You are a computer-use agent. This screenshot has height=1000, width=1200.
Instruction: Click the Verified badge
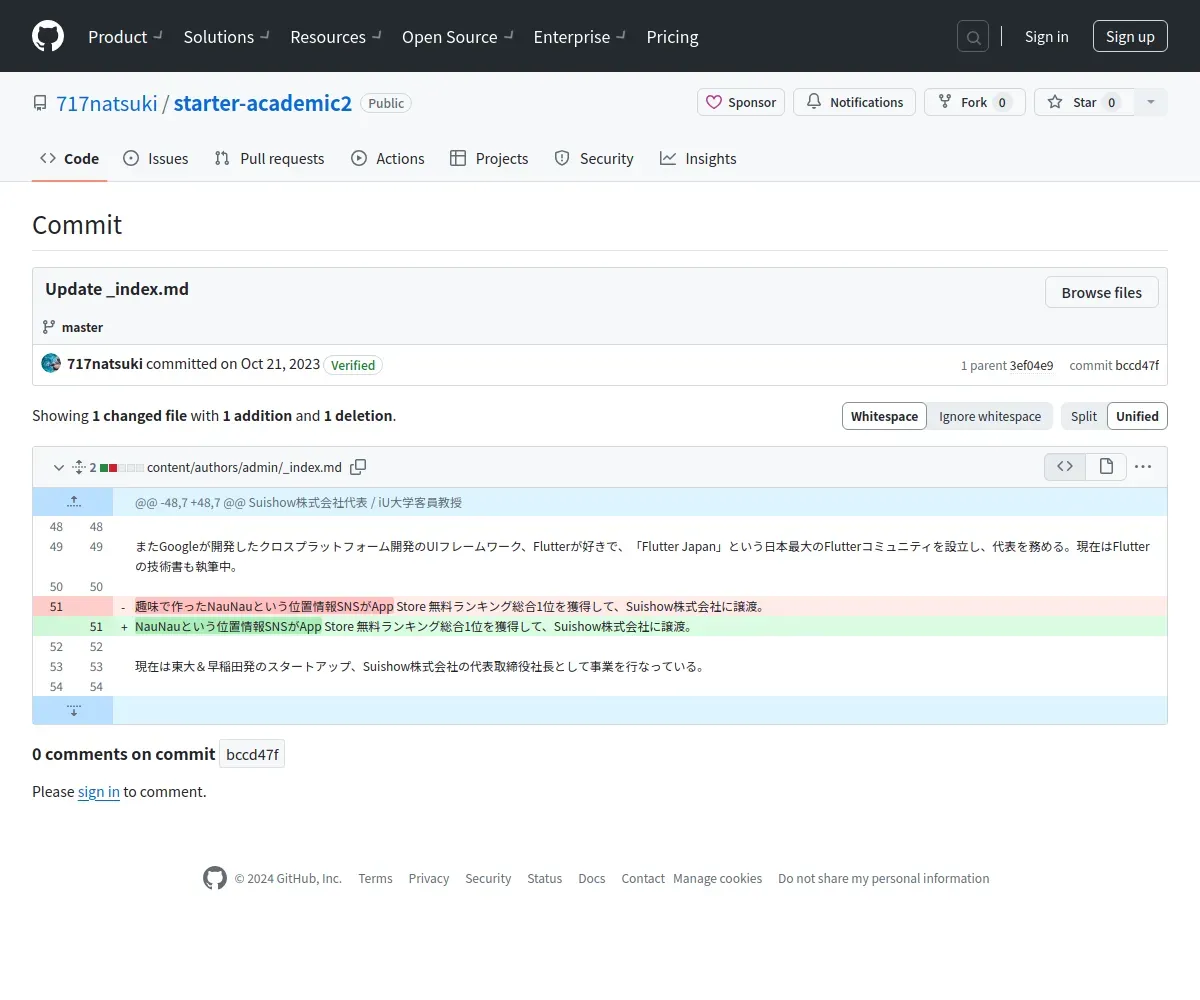(x=353, y=365)
